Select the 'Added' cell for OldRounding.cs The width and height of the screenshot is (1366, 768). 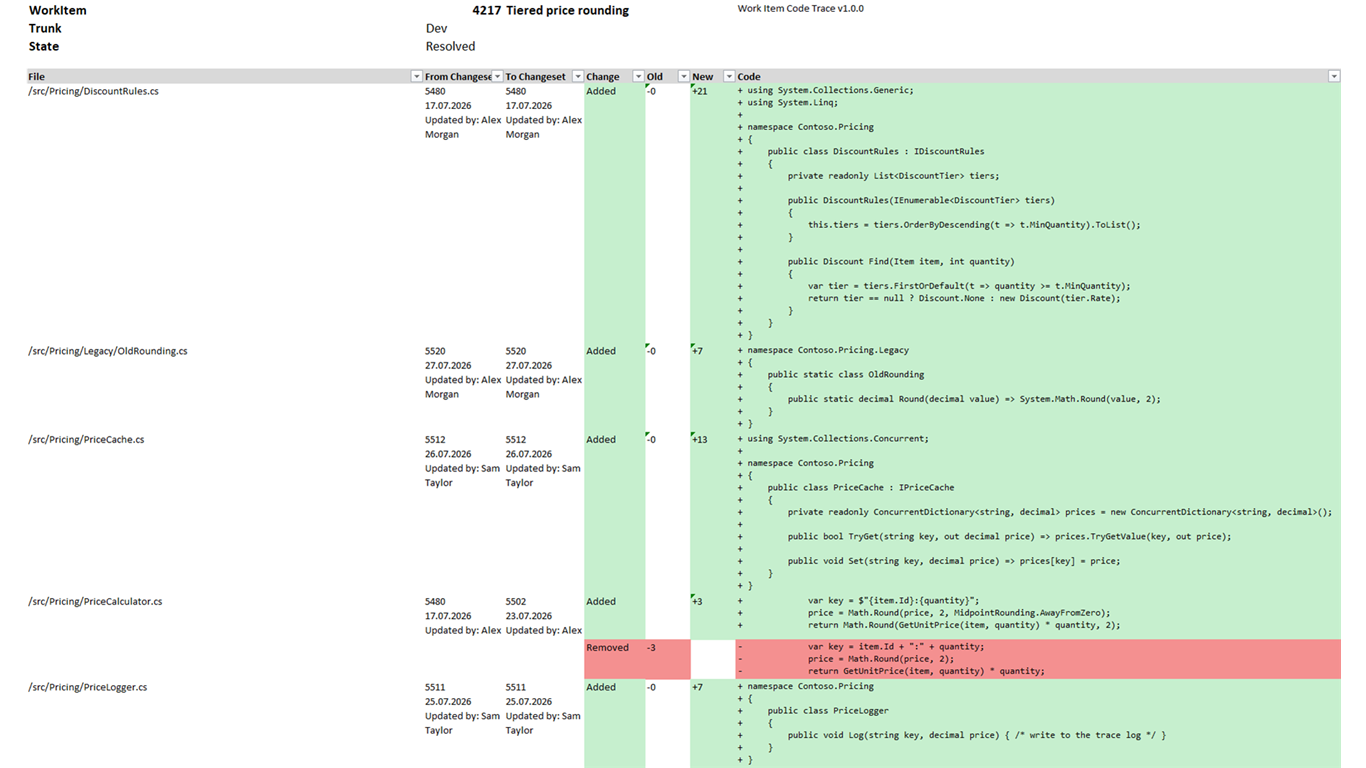pyautogui.click(x=614, y=387)
